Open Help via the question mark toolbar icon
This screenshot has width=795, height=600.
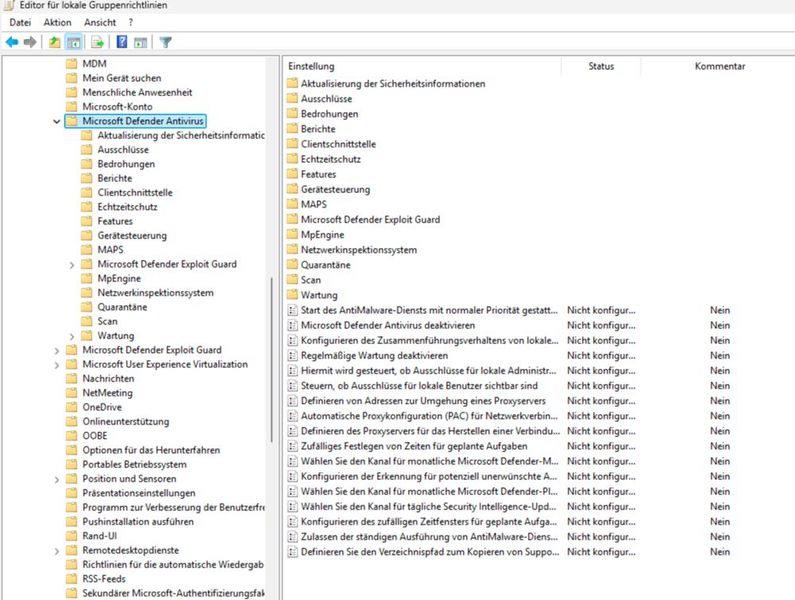pyautogui.click(x=122, y=42)
